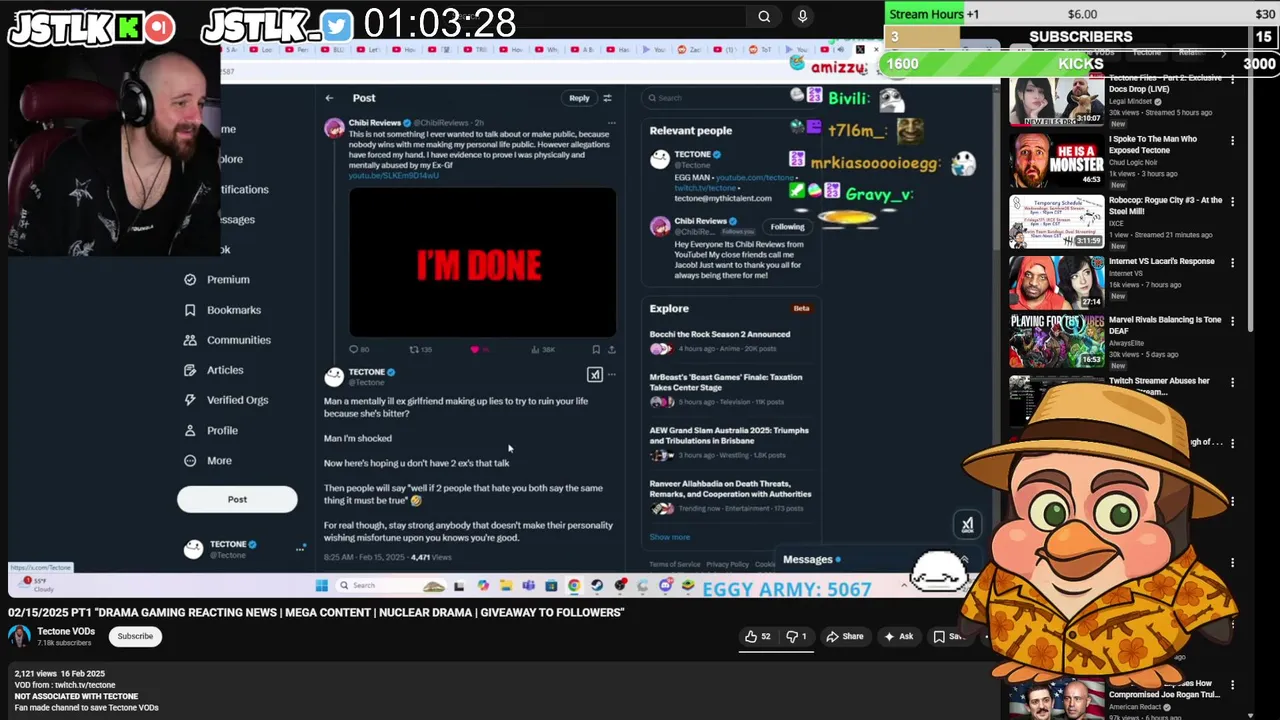Click the Windows Start button in the stream
This screenshot has width=1280, height=720.
pos(321,586)
